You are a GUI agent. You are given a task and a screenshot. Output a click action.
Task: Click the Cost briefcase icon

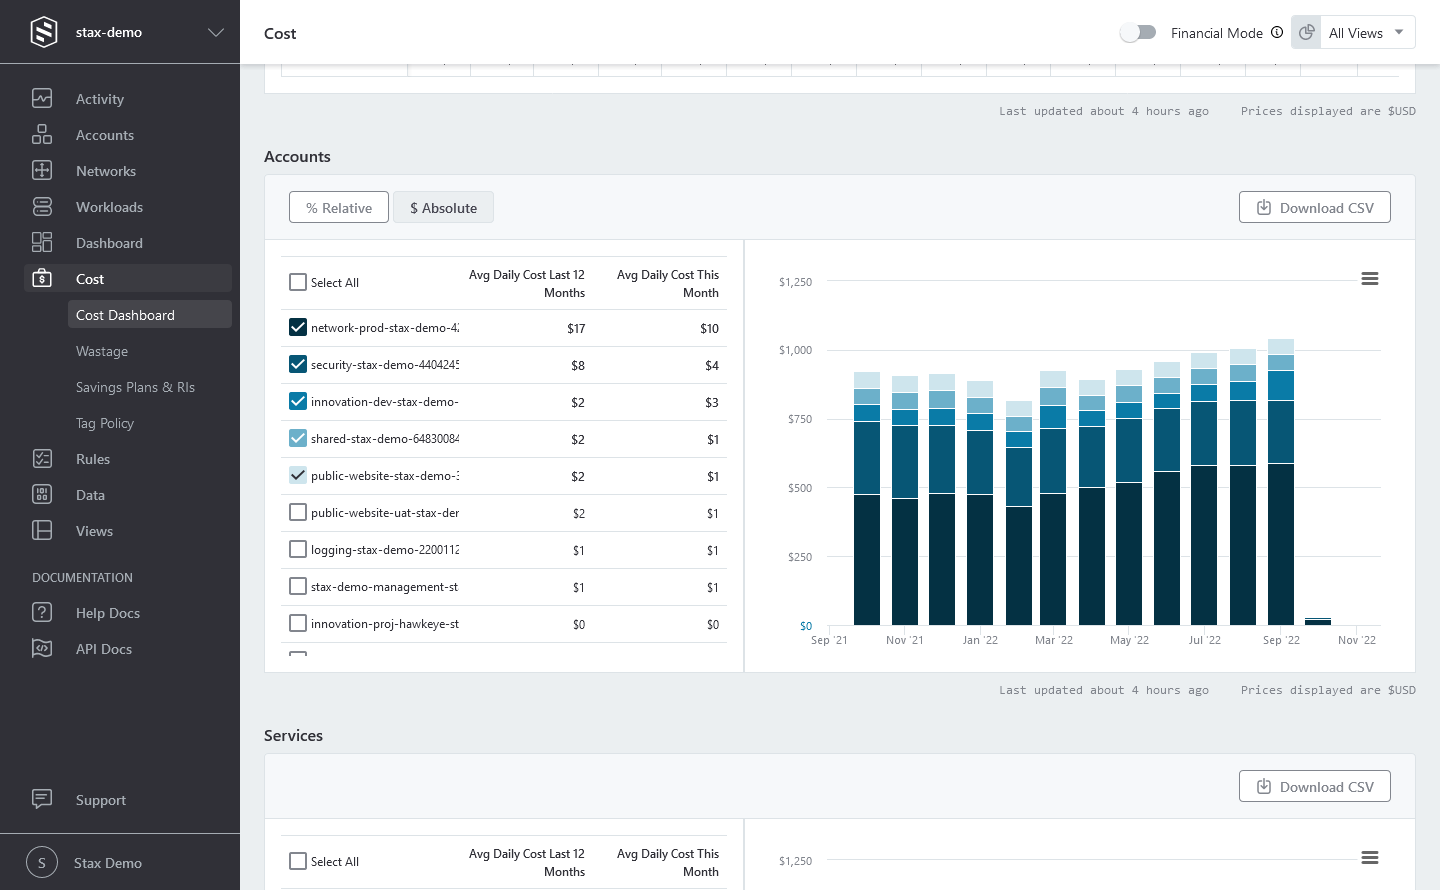click(x=42, y=278)
